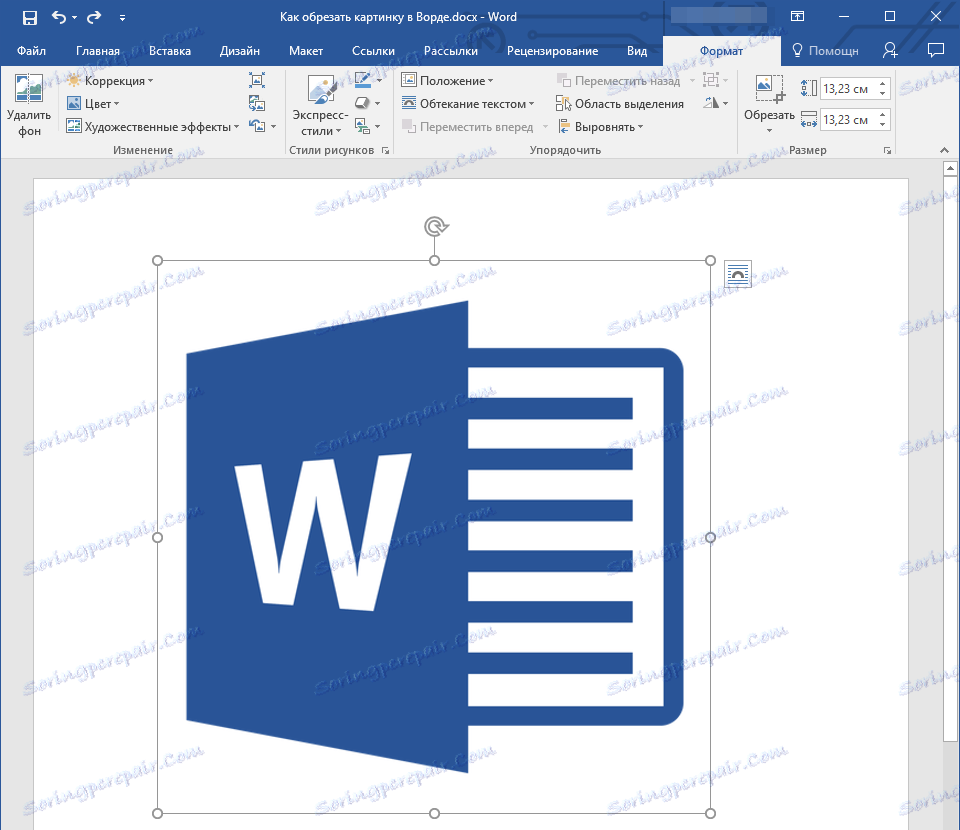Open the Положение dropdown
Image resolution: width=960 pixels, height=830 pixels.
pos(447,81)
